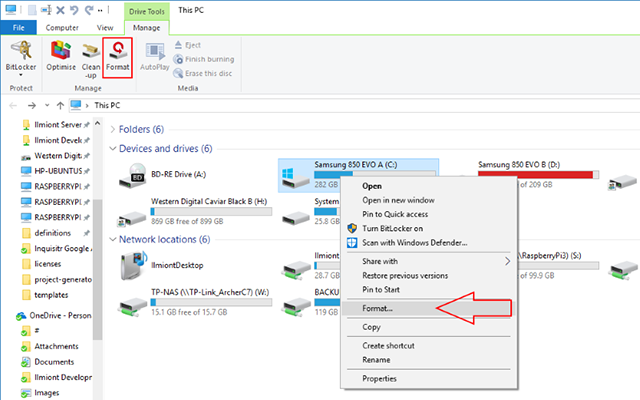Select the IlmiontDesktop network location
640x400 pixels.
coord(161,265)
